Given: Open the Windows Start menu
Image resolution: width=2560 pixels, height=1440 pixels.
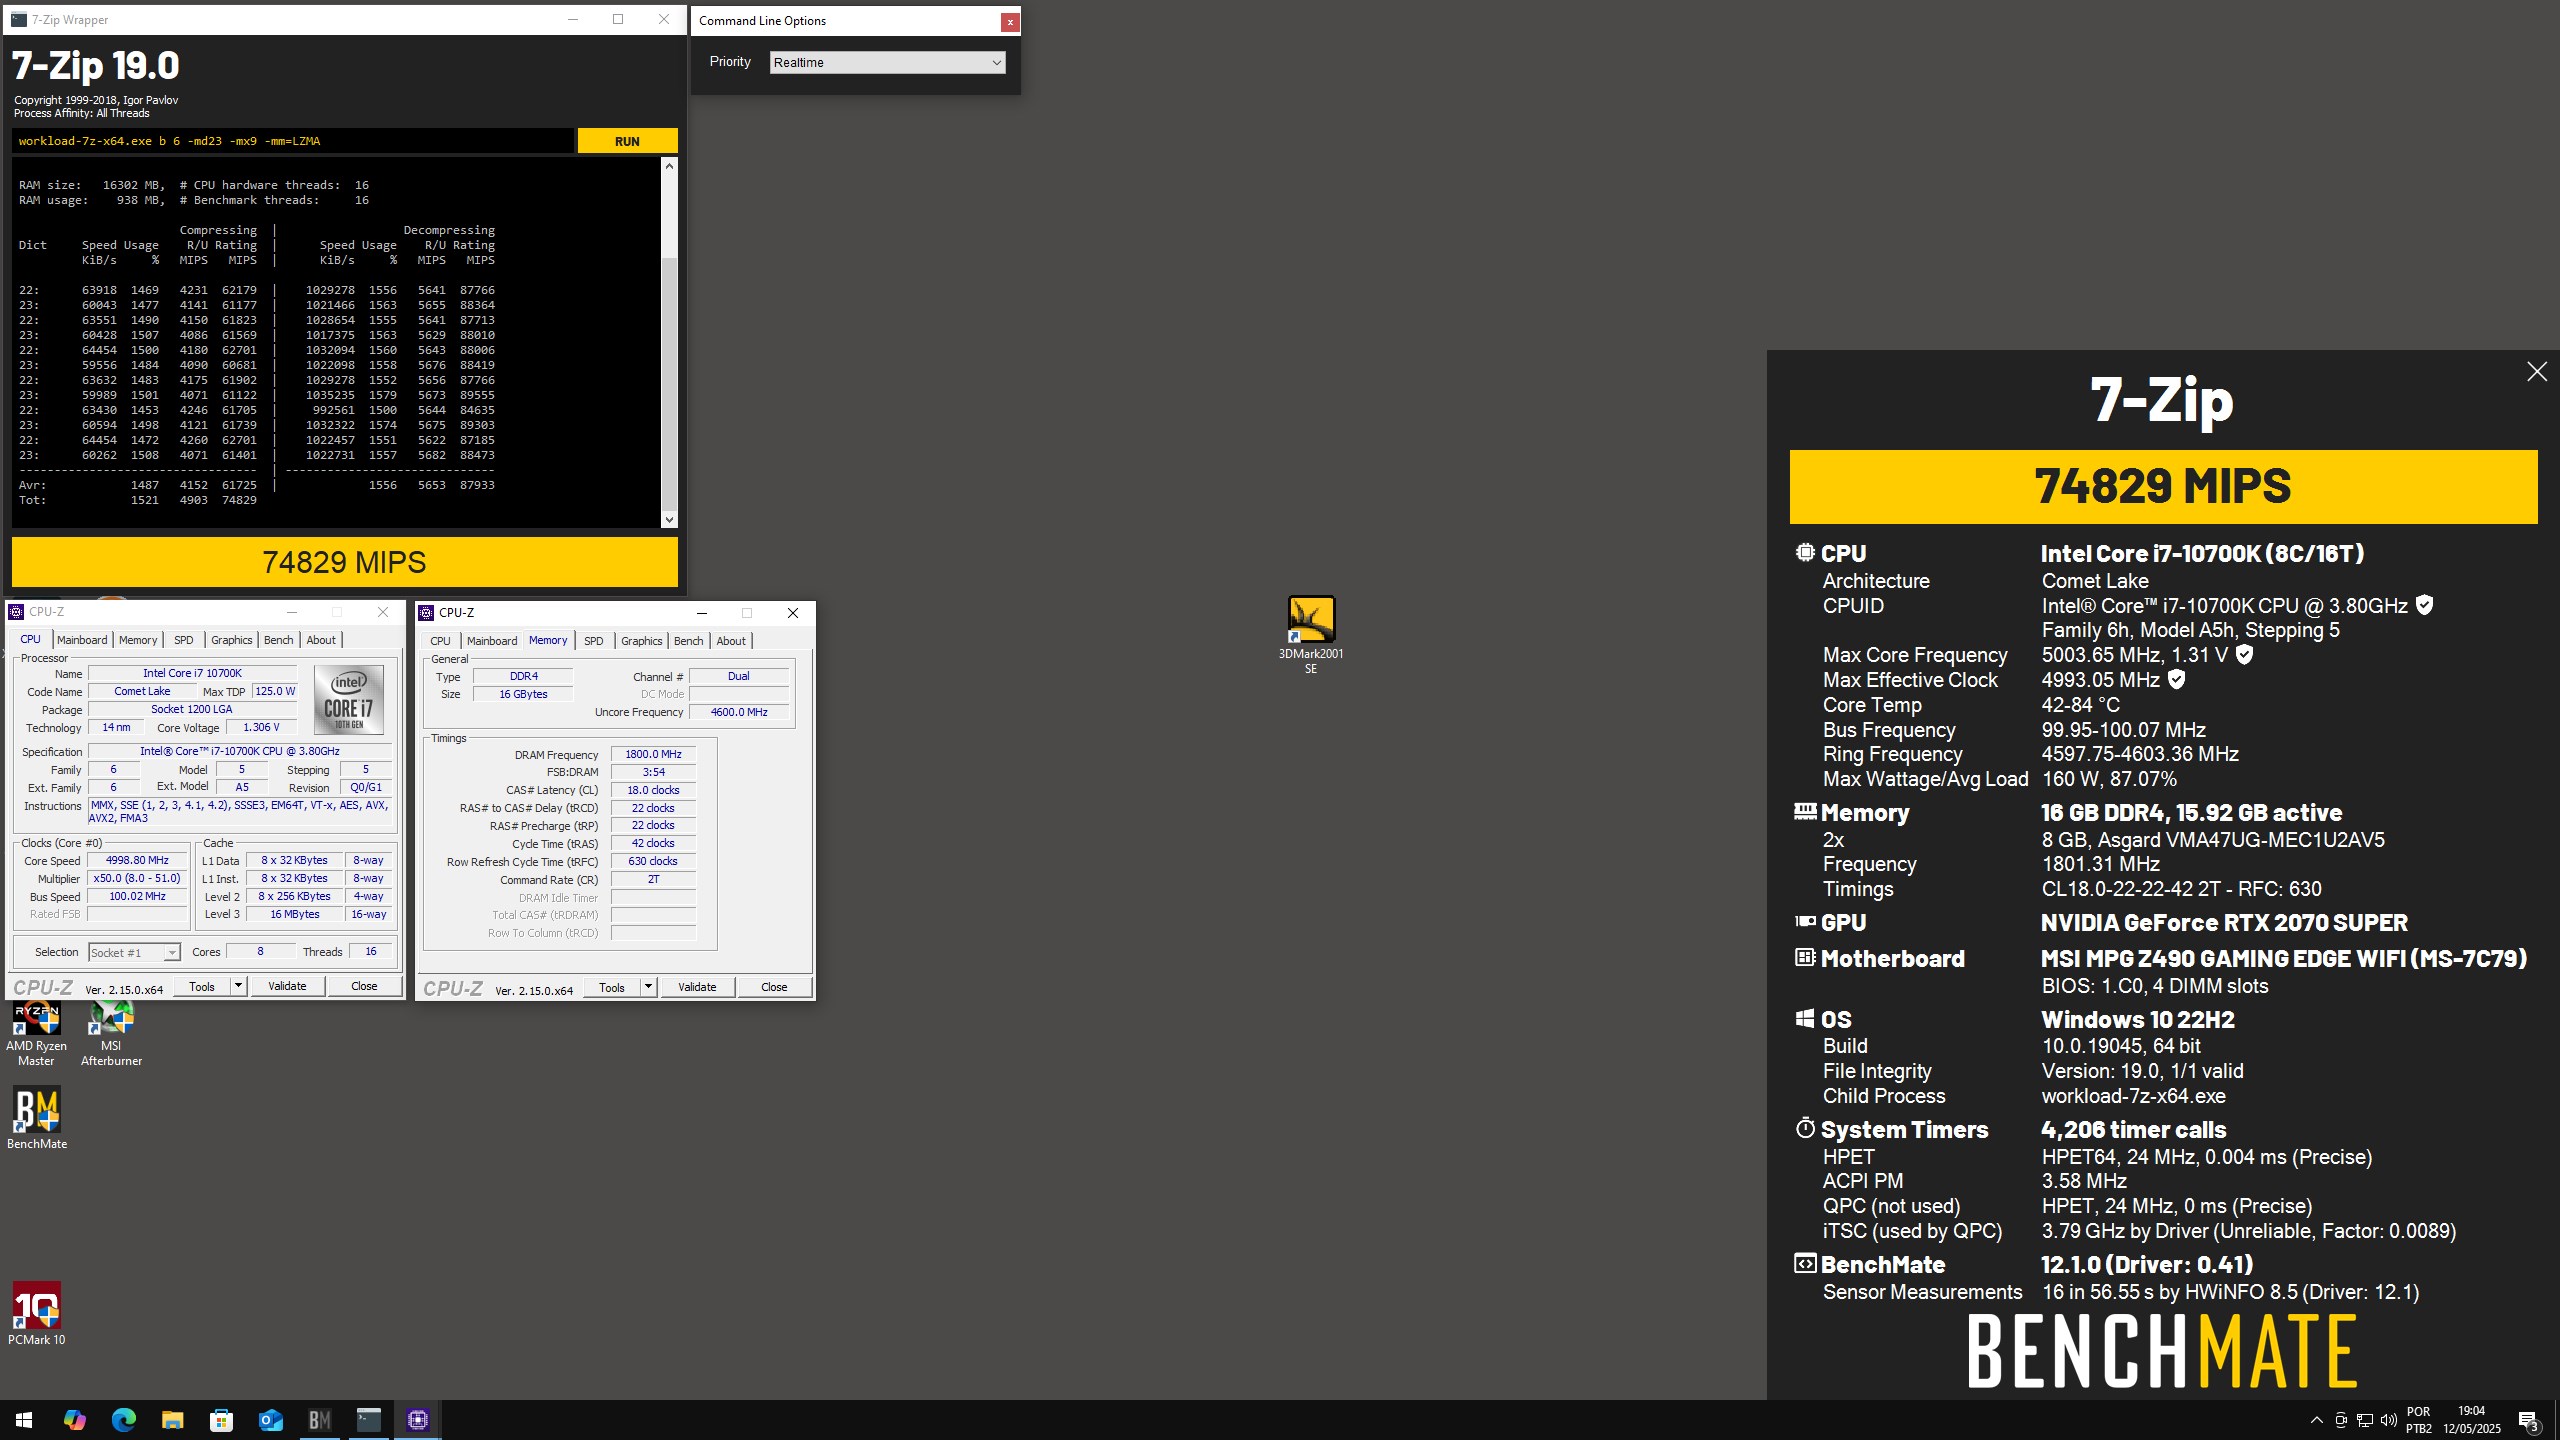Looking at the screenshot, I should (x=24, y=1420).
